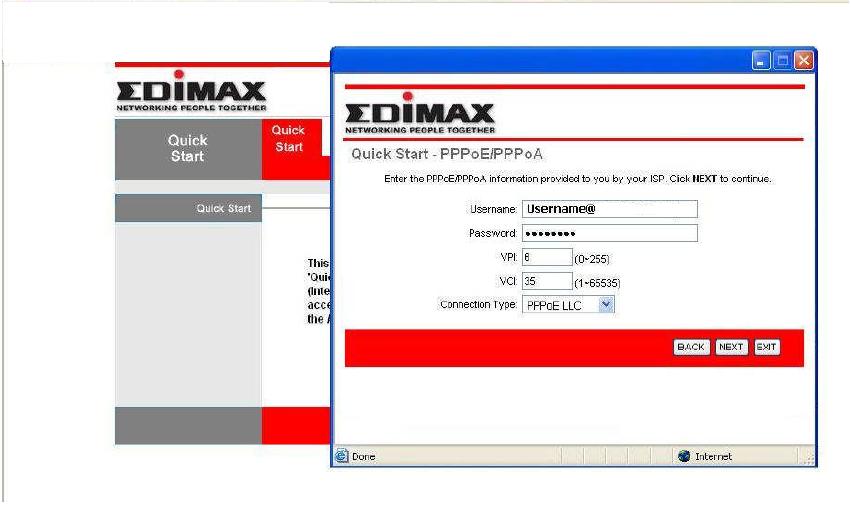Click the page icon in the status bar
Viewport: 851px width, 512px height.
[341, 456]
